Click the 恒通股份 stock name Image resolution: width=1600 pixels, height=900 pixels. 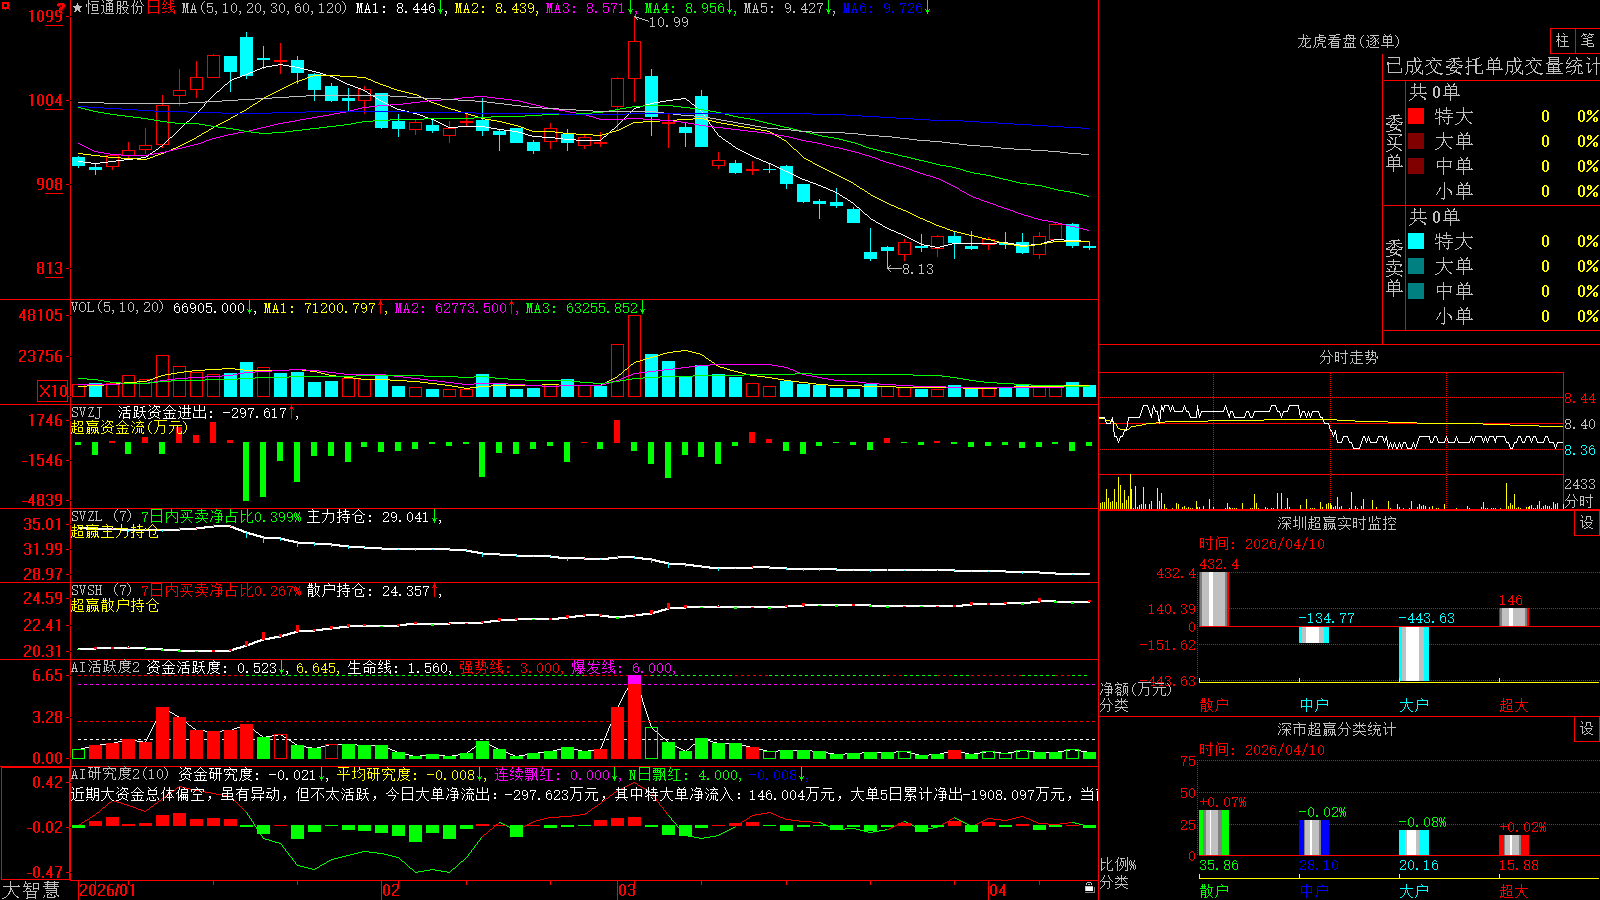pyautogui.click(x=115, y=8)
